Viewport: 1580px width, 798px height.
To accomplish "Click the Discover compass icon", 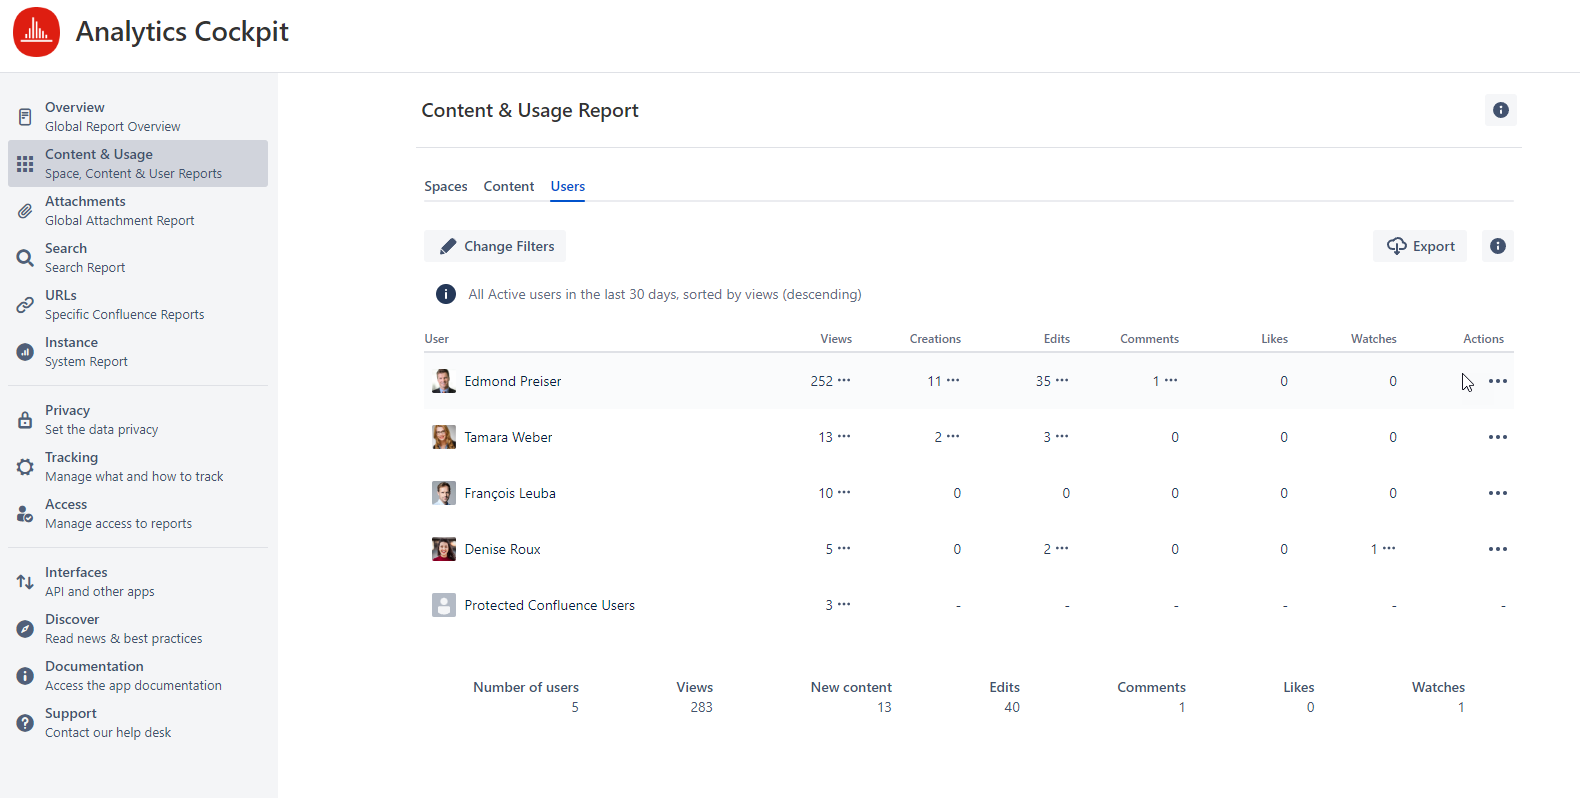I will click(x=25, y=629).
